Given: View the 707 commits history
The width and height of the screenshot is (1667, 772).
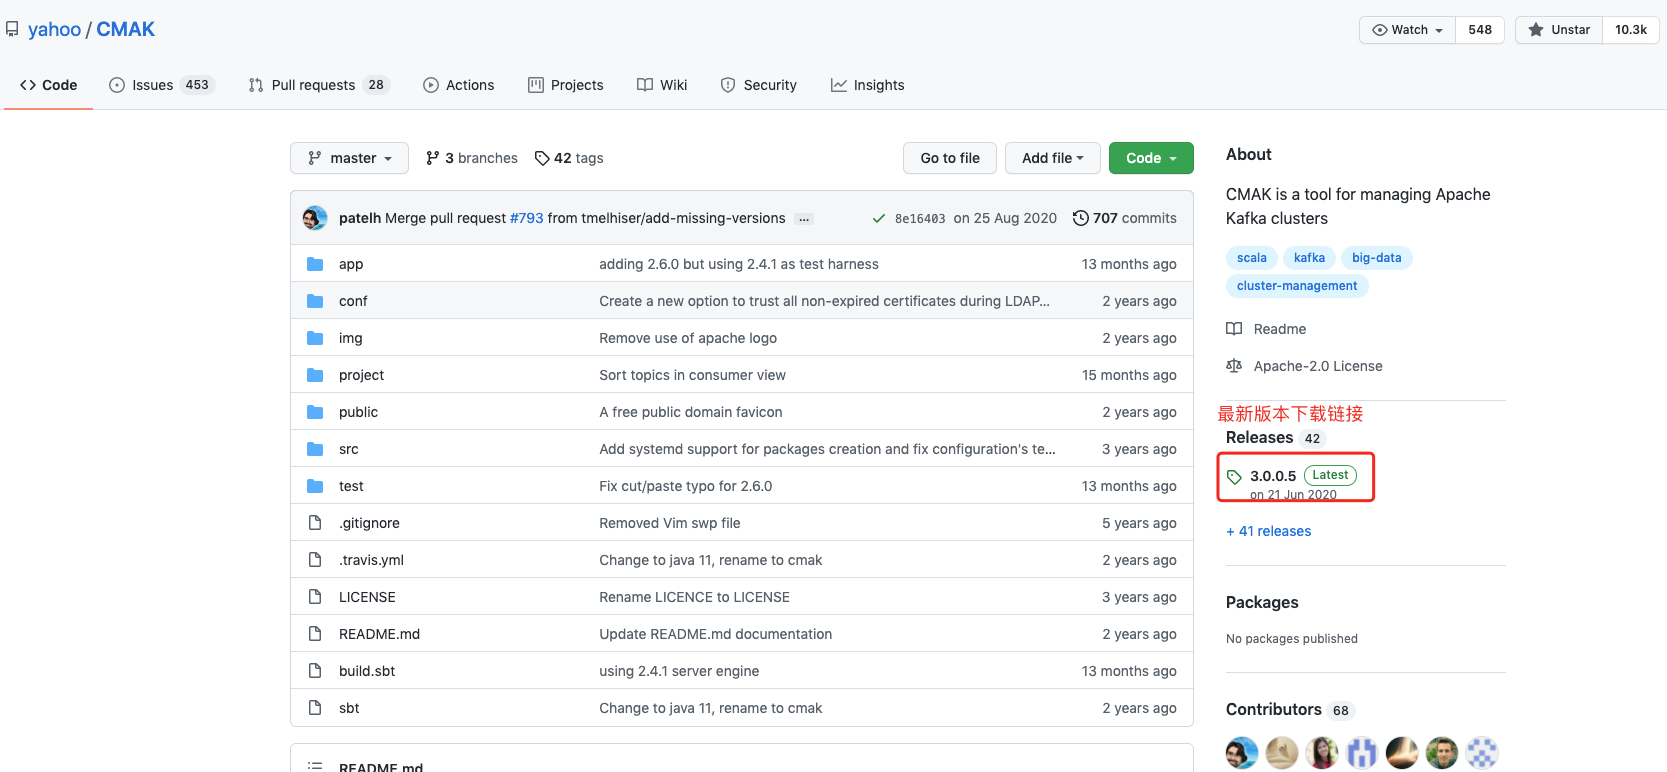Looking at the screenshot, I should click(x=1125, y=218).
